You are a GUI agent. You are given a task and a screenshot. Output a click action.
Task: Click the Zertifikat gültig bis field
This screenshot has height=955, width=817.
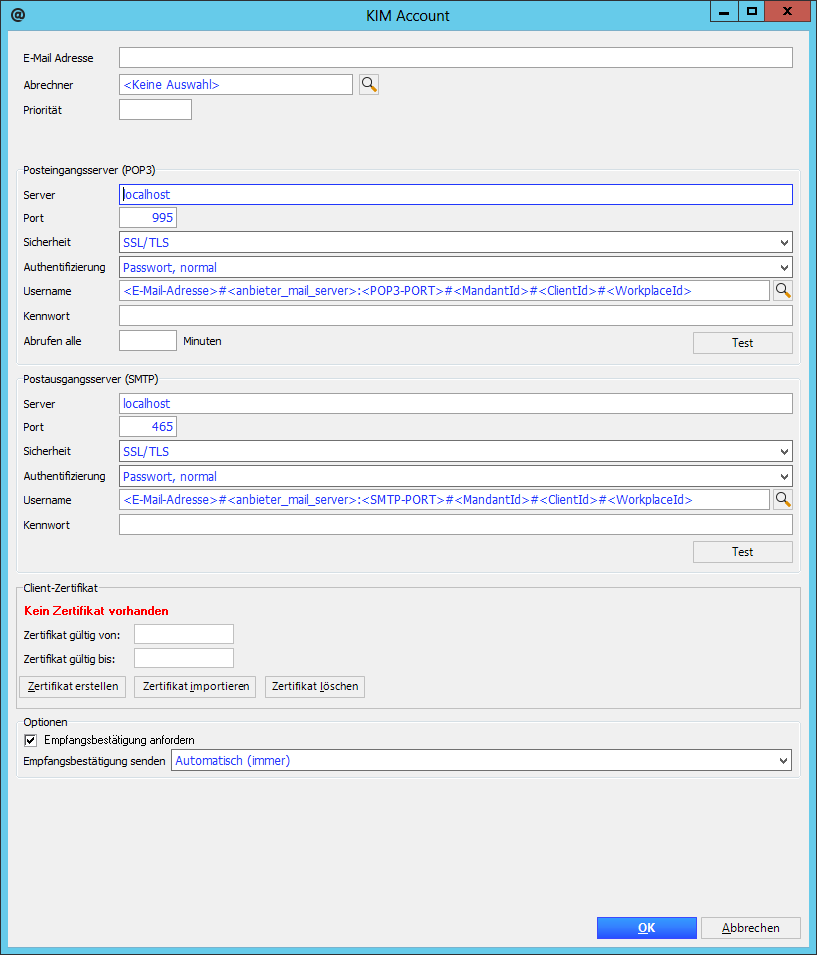click(184, 658)
